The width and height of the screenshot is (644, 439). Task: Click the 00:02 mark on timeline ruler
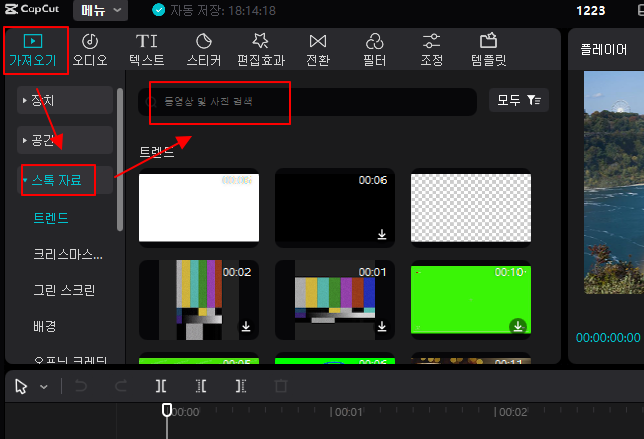[x=513, y=412]
